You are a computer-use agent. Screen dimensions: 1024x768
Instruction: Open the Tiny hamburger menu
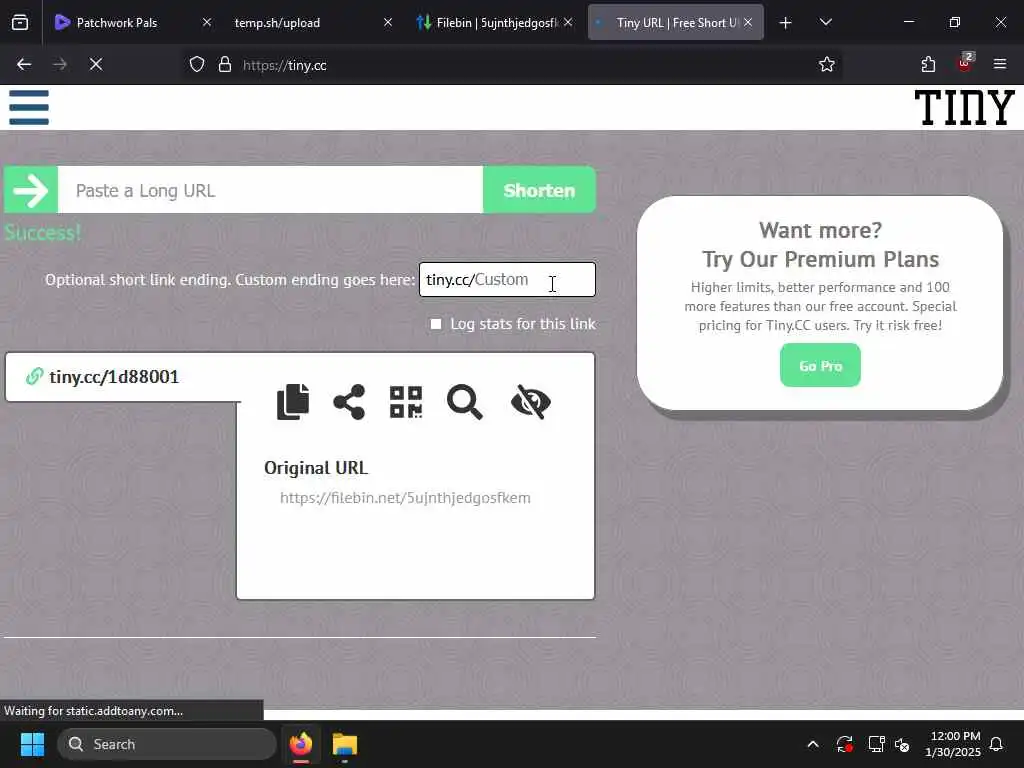pyautogui.click(x=29, y=107)
